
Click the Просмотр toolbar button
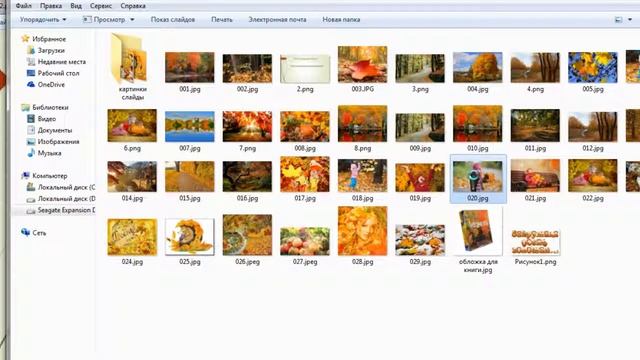pos(104,20)
